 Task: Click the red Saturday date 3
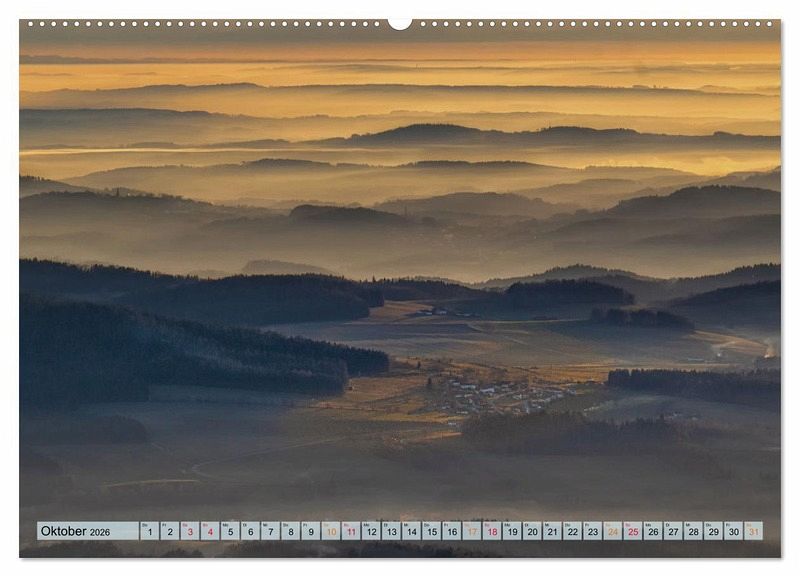pos(190,531)
